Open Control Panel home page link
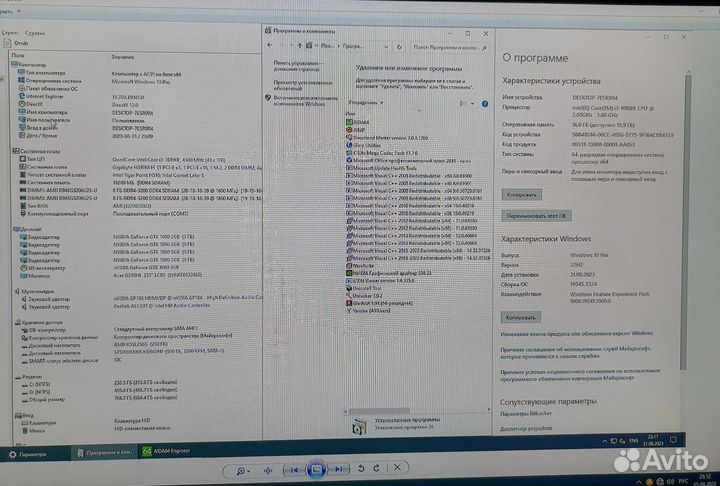Screen dimensions: 720x486 [298, 66]
